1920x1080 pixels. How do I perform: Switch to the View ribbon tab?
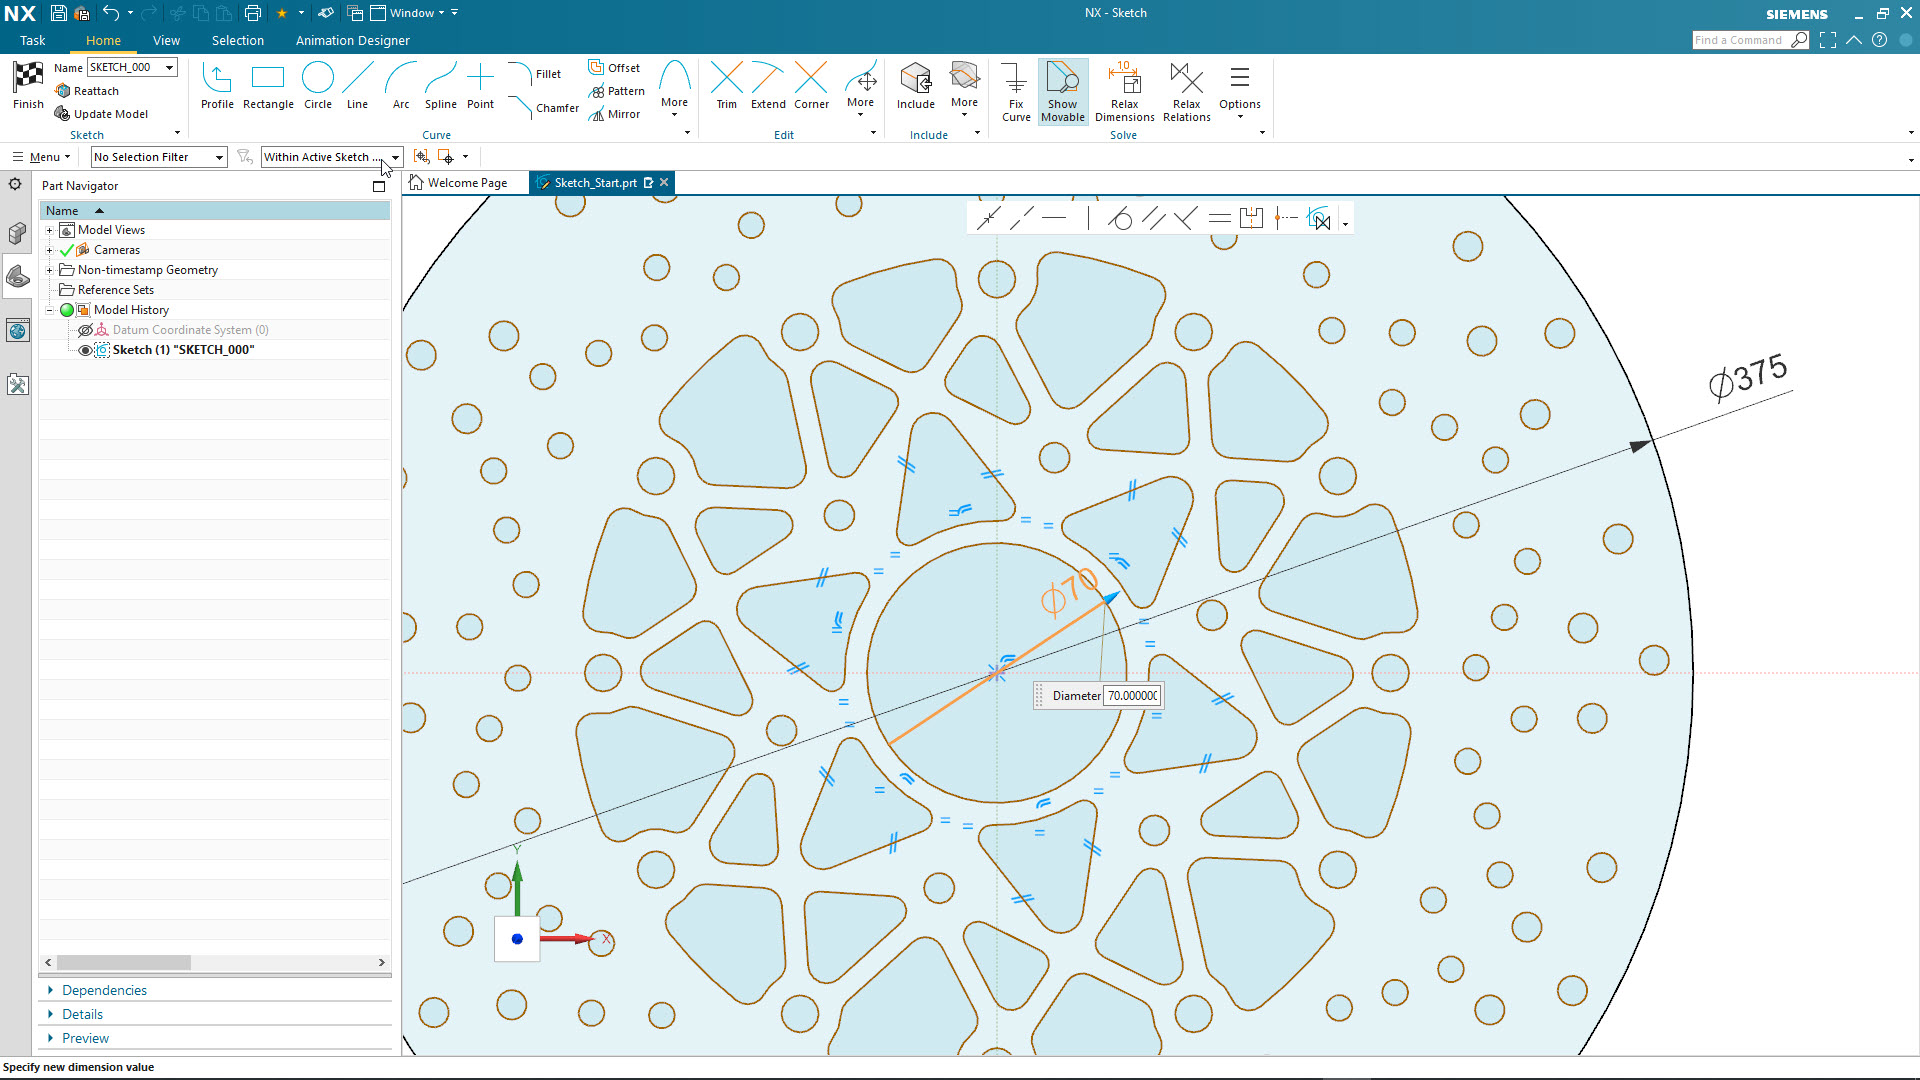click(166, 41)
